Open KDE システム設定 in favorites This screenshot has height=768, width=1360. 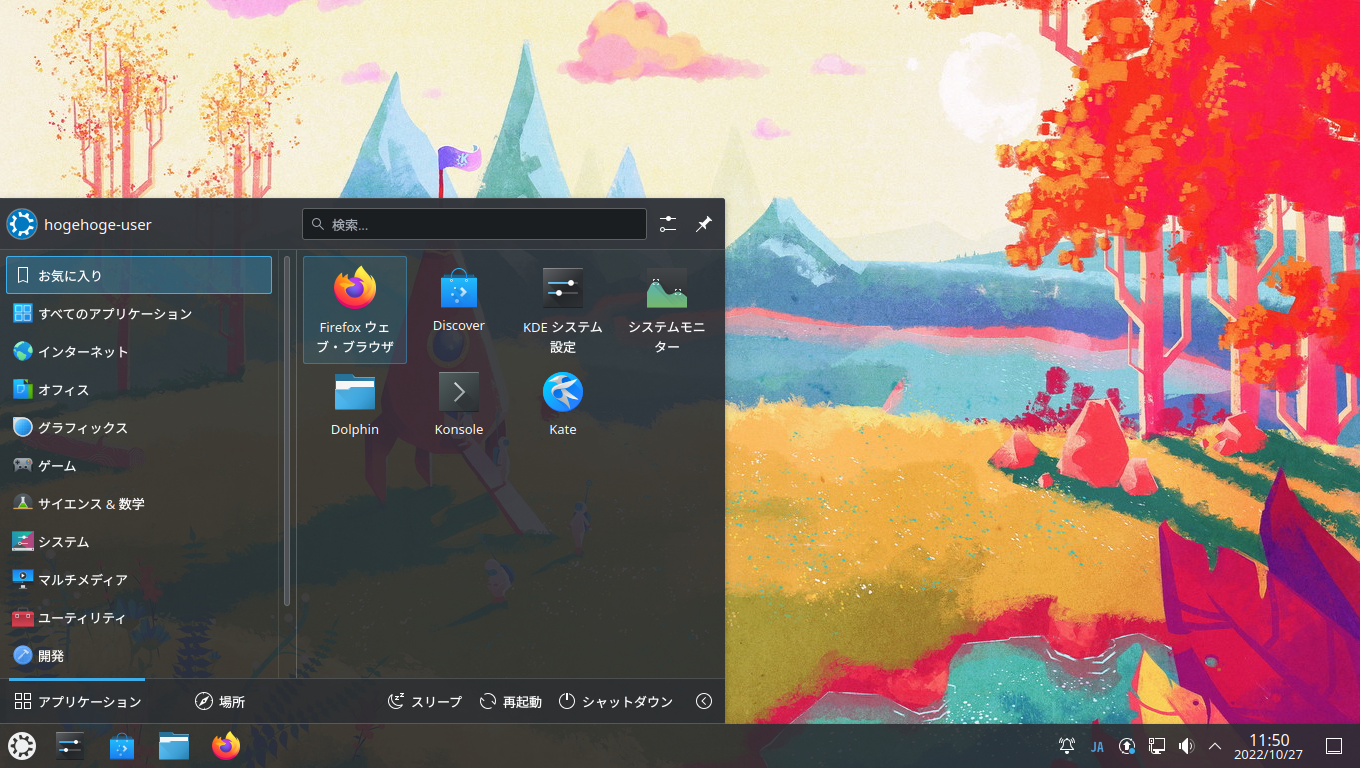coord(563,310)
